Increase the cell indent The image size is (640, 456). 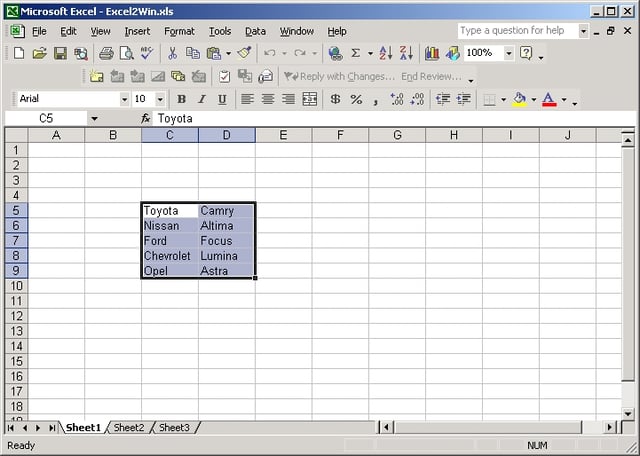464,99
